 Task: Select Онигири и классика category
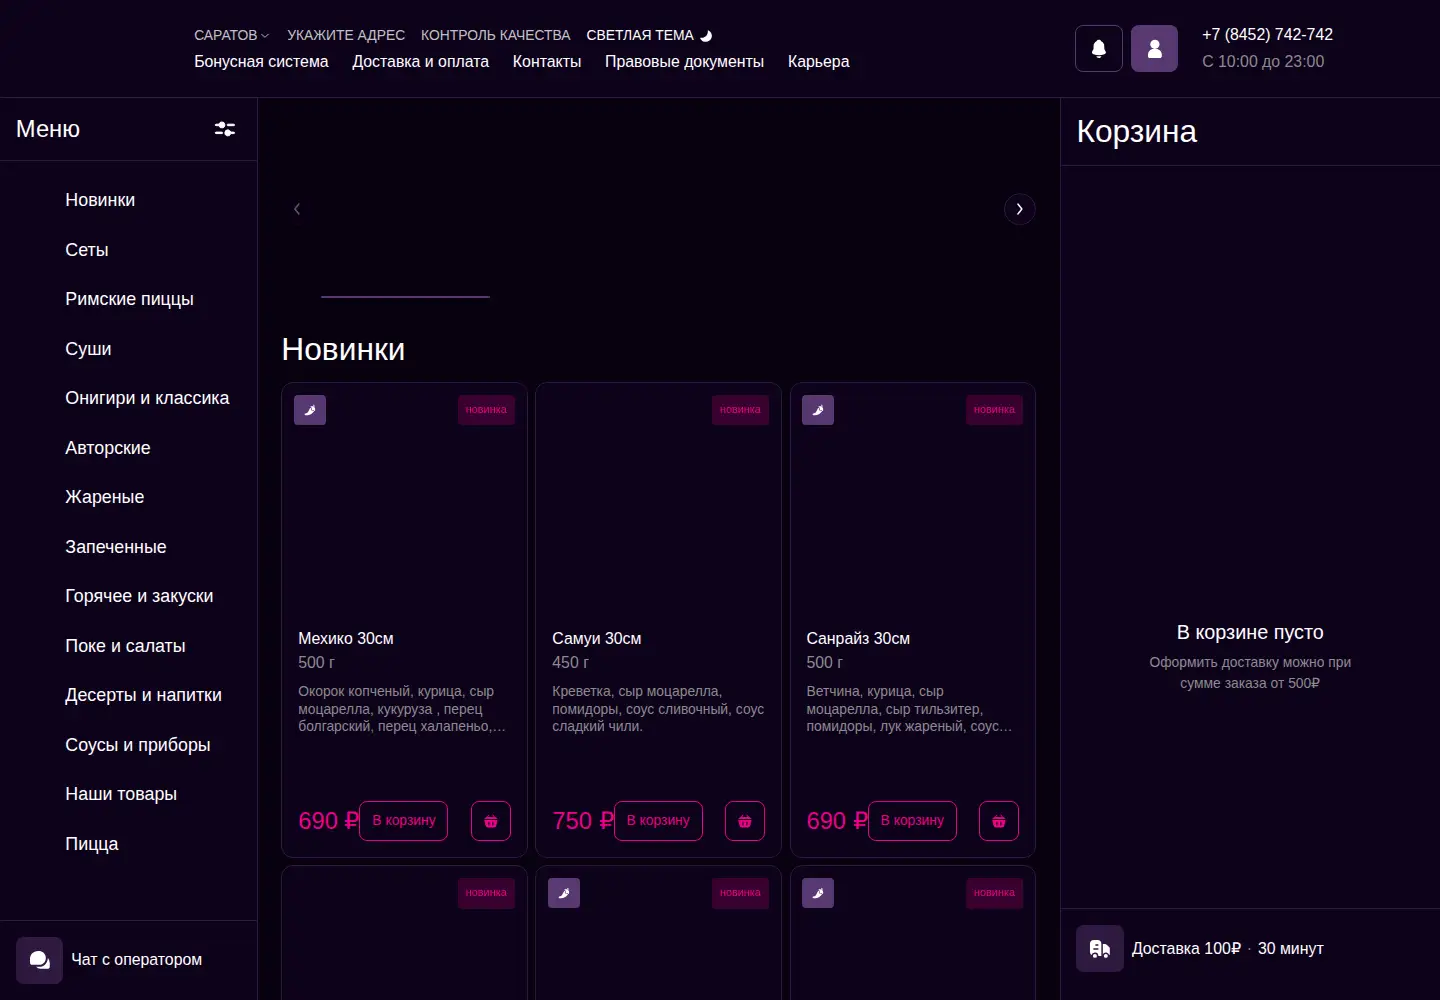(x=147, y=398)
